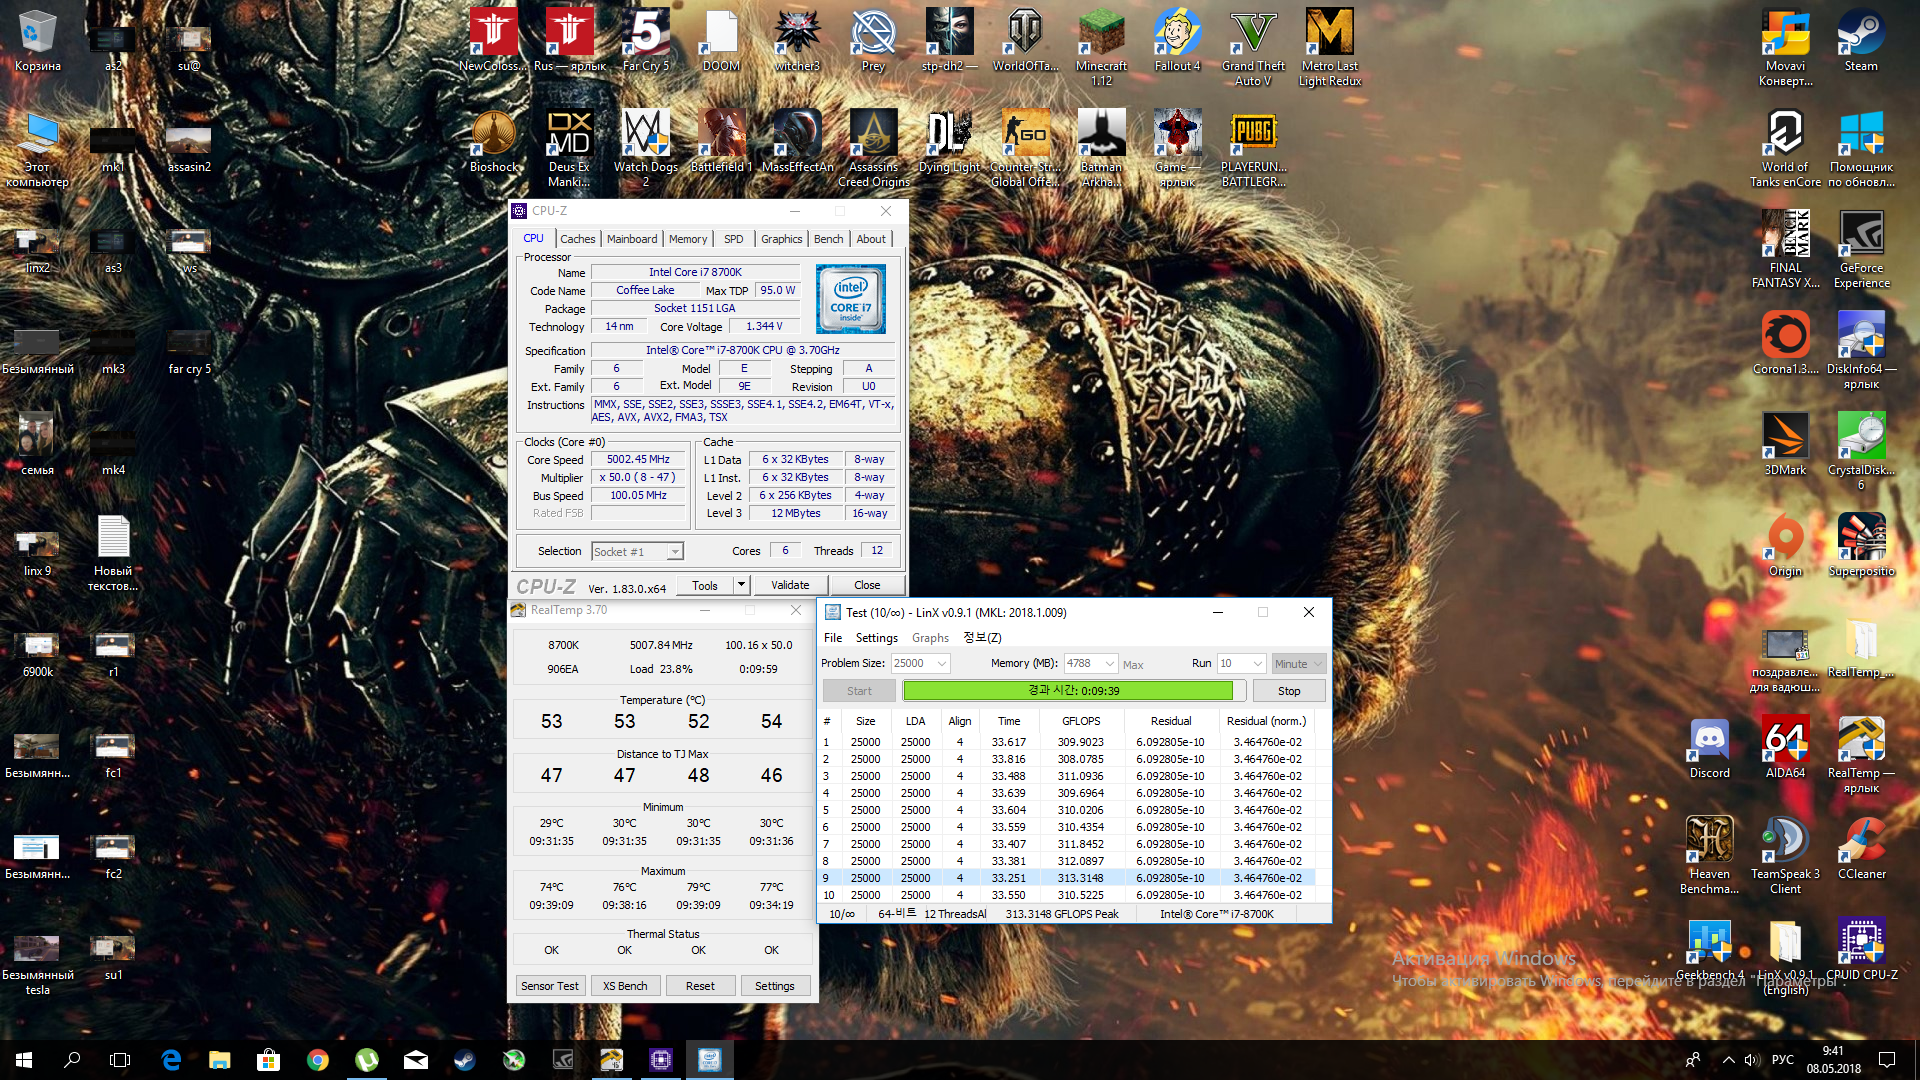Viewport: 1920px width, 1080px height.
Task: Open the Graphs menu in LinX
Action: point(930,638)
